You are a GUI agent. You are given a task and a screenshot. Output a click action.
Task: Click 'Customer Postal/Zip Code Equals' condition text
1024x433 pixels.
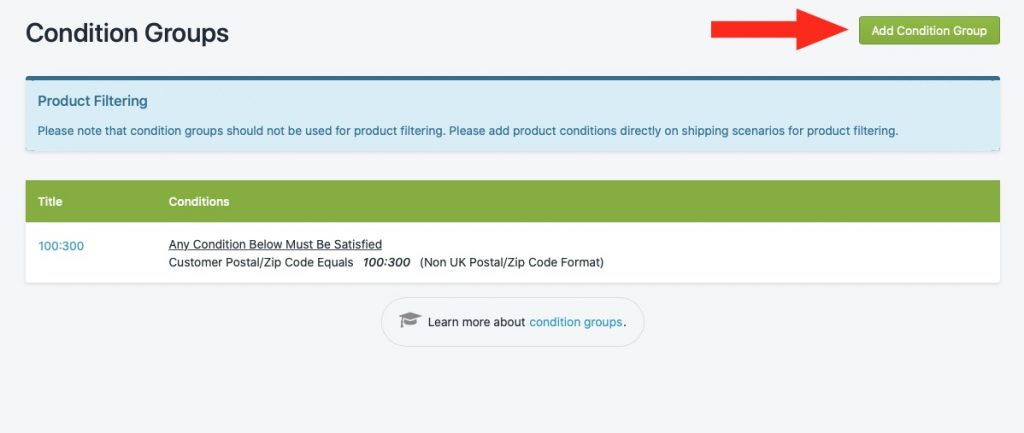click(x=261, y=263)
